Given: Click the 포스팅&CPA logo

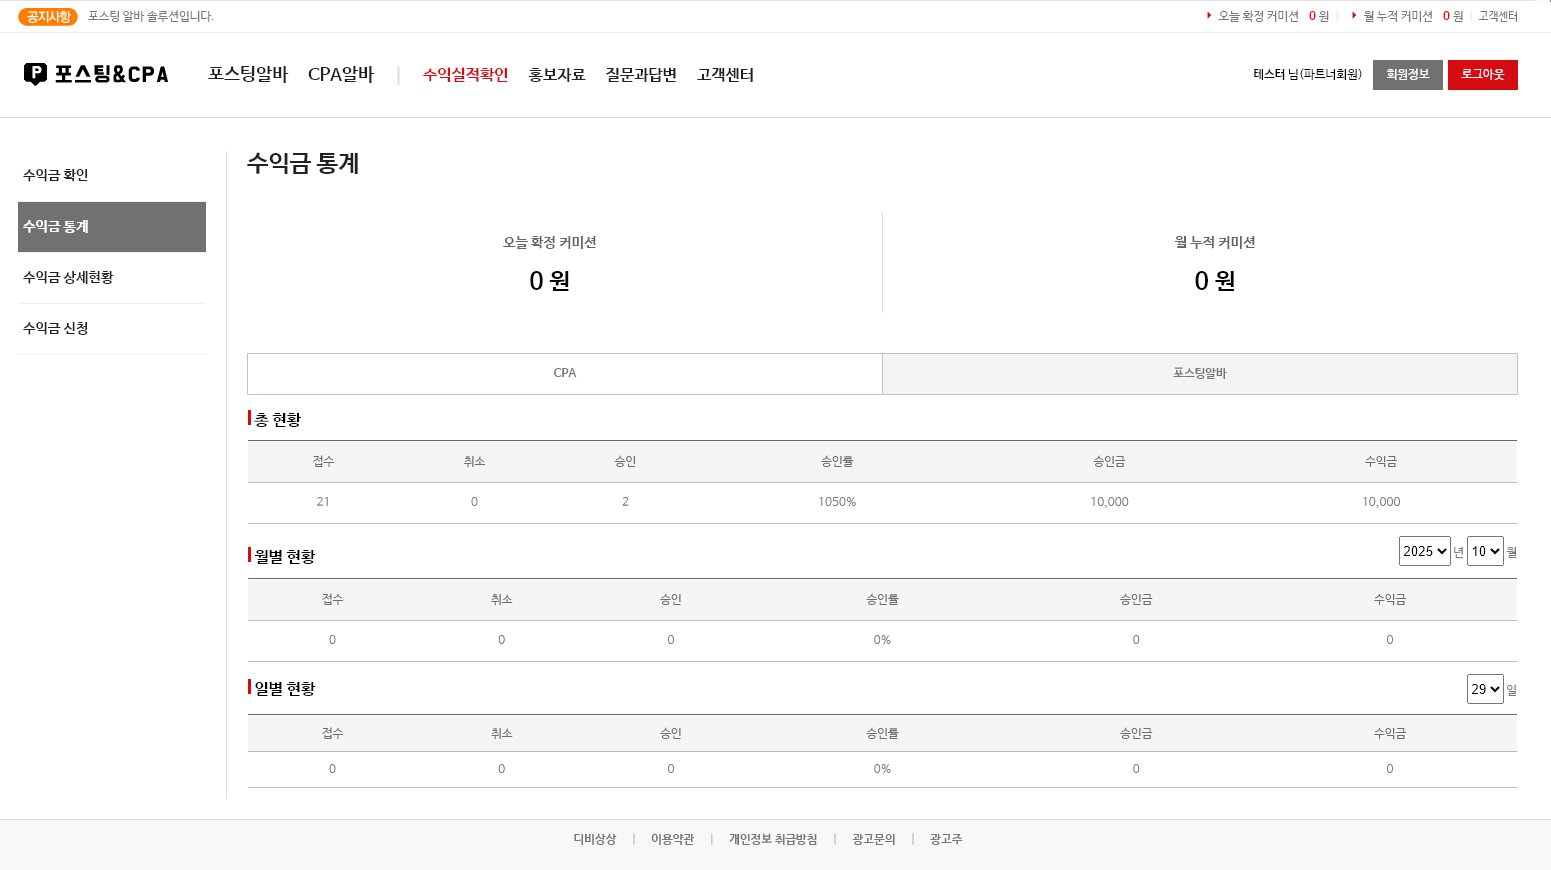Looking at the screenshot, I should (x=96, y=74).
